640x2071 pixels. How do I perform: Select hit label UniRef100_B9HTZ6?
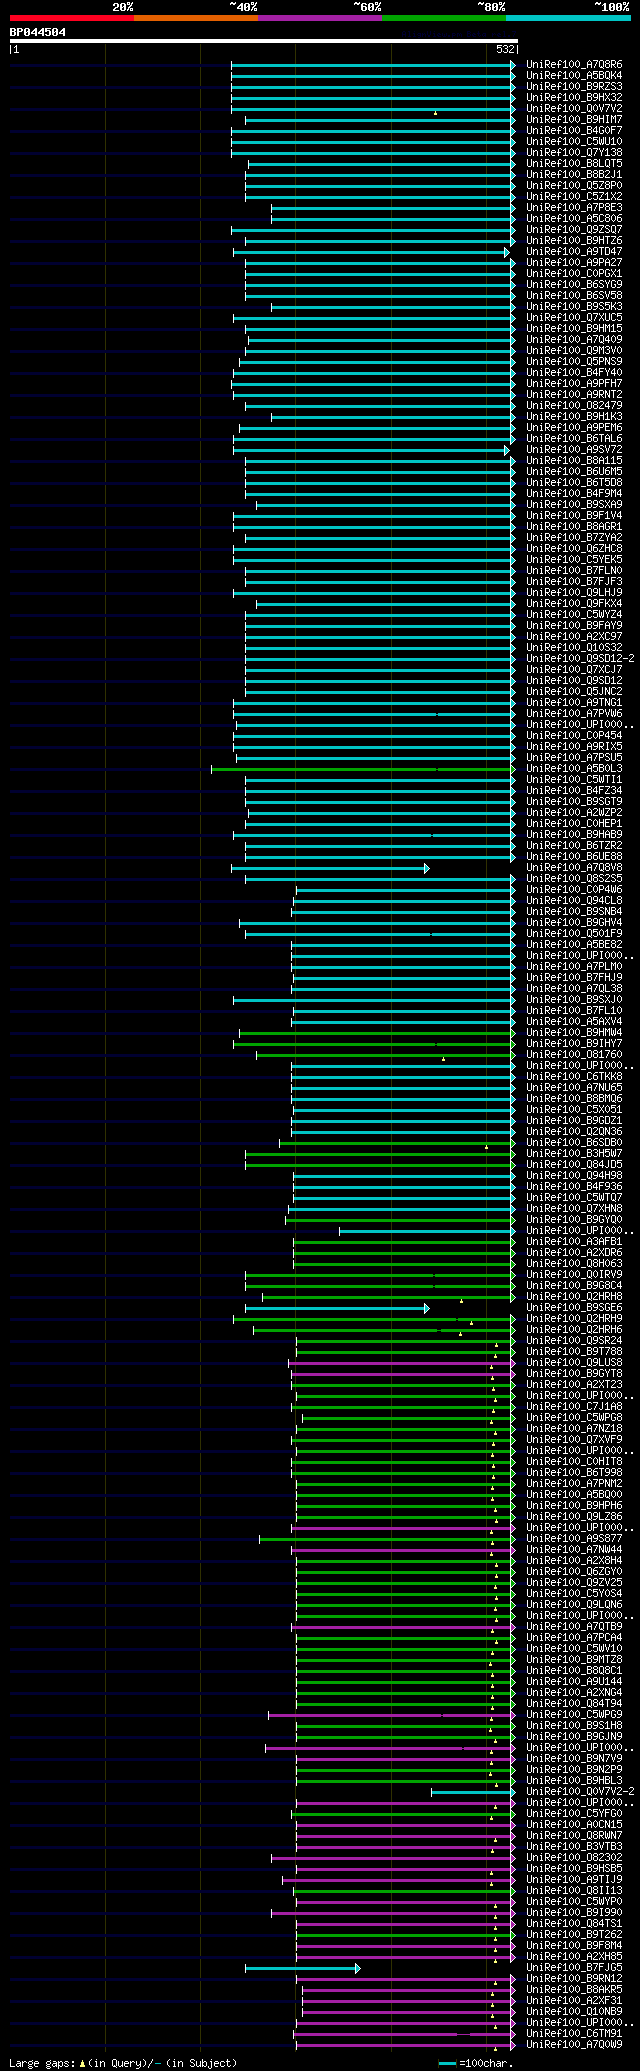click(x=574, y=240)
